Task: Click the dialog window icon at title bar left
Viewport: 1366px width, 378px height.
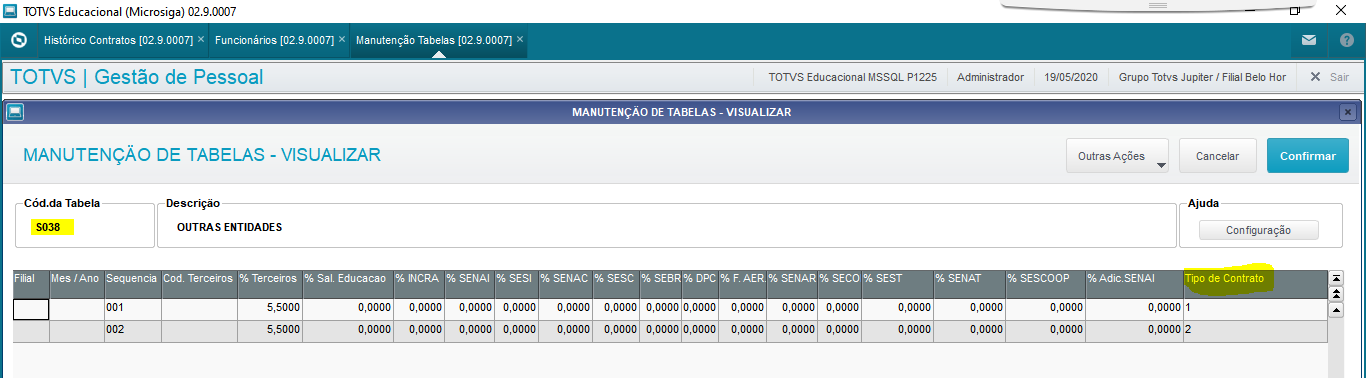Action: click(x=14, y=112)
